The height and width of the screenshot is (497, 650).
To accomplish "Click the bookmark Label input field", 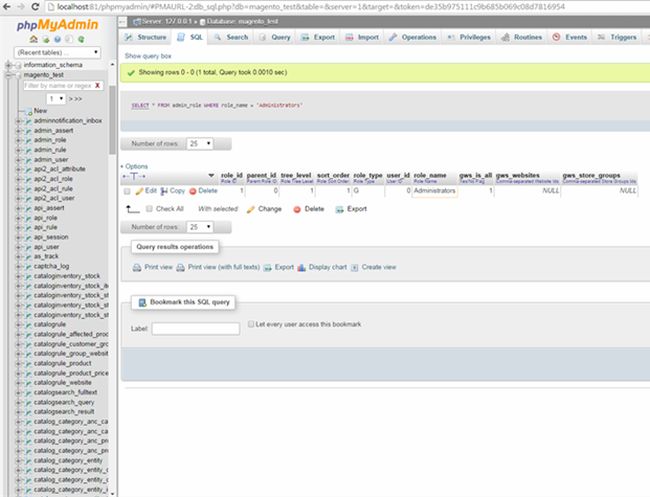I will tap(196, 329).
